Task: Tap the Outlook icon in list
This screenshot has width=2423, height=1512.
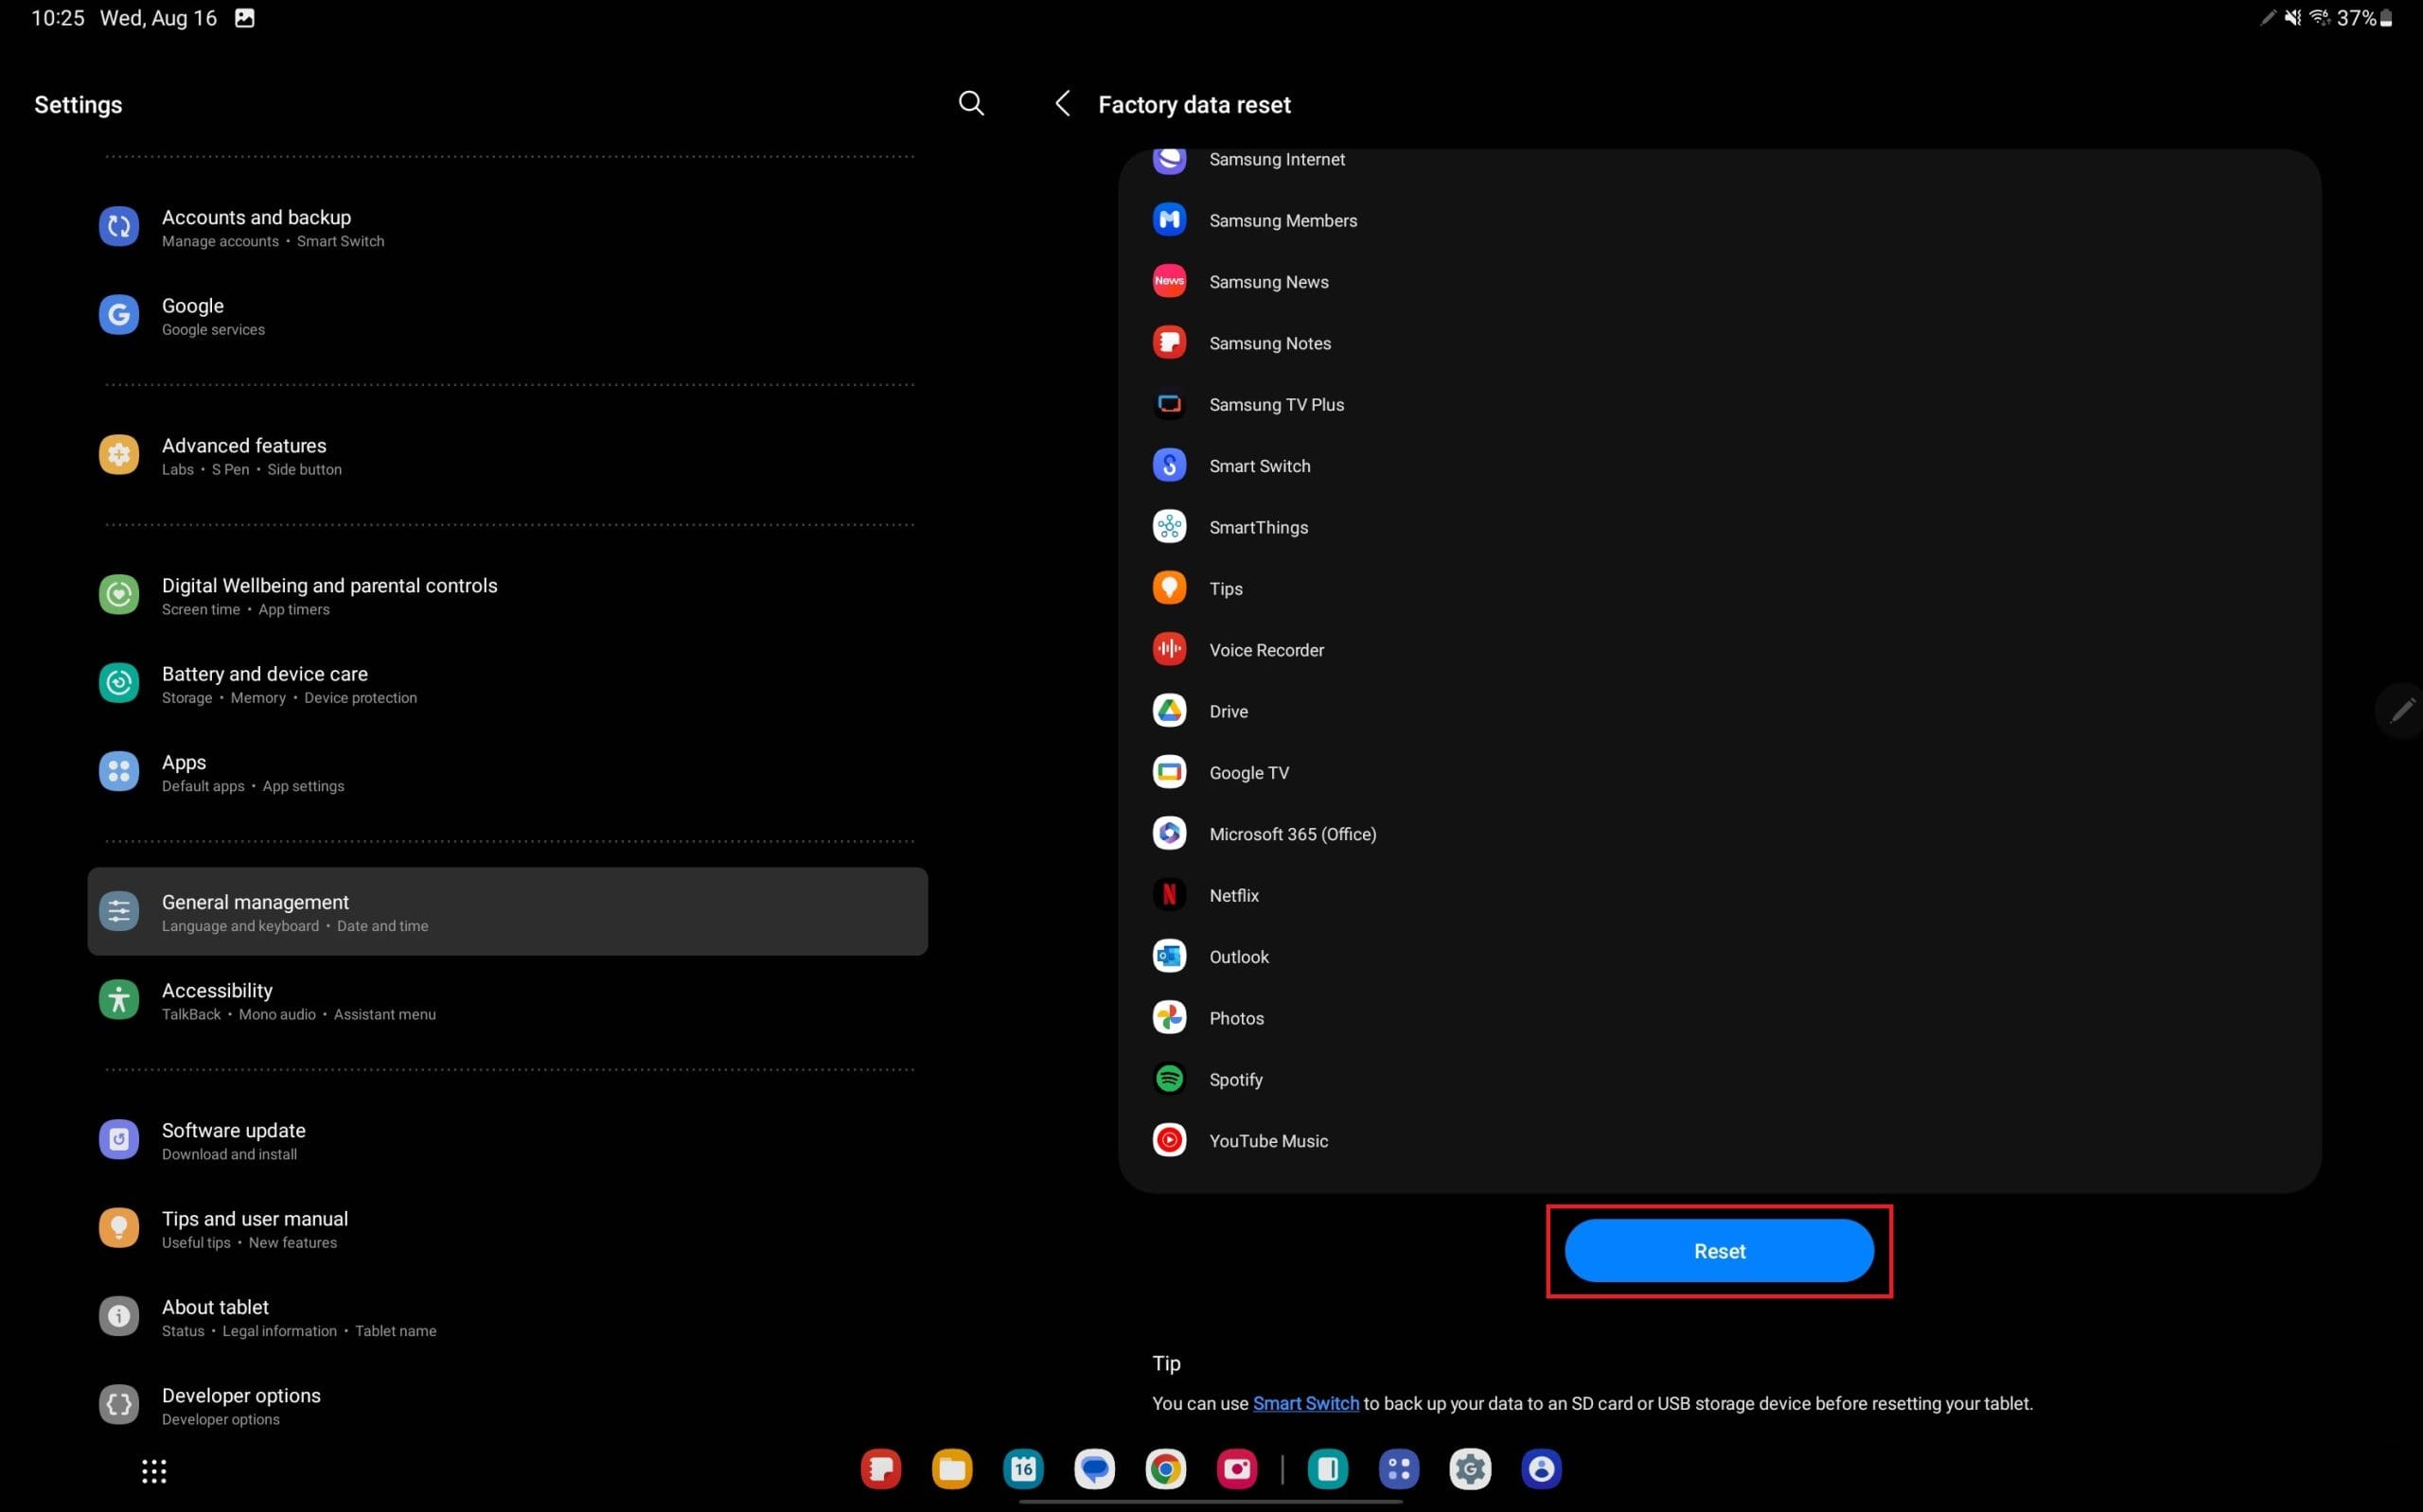Action: (1169, 956)
